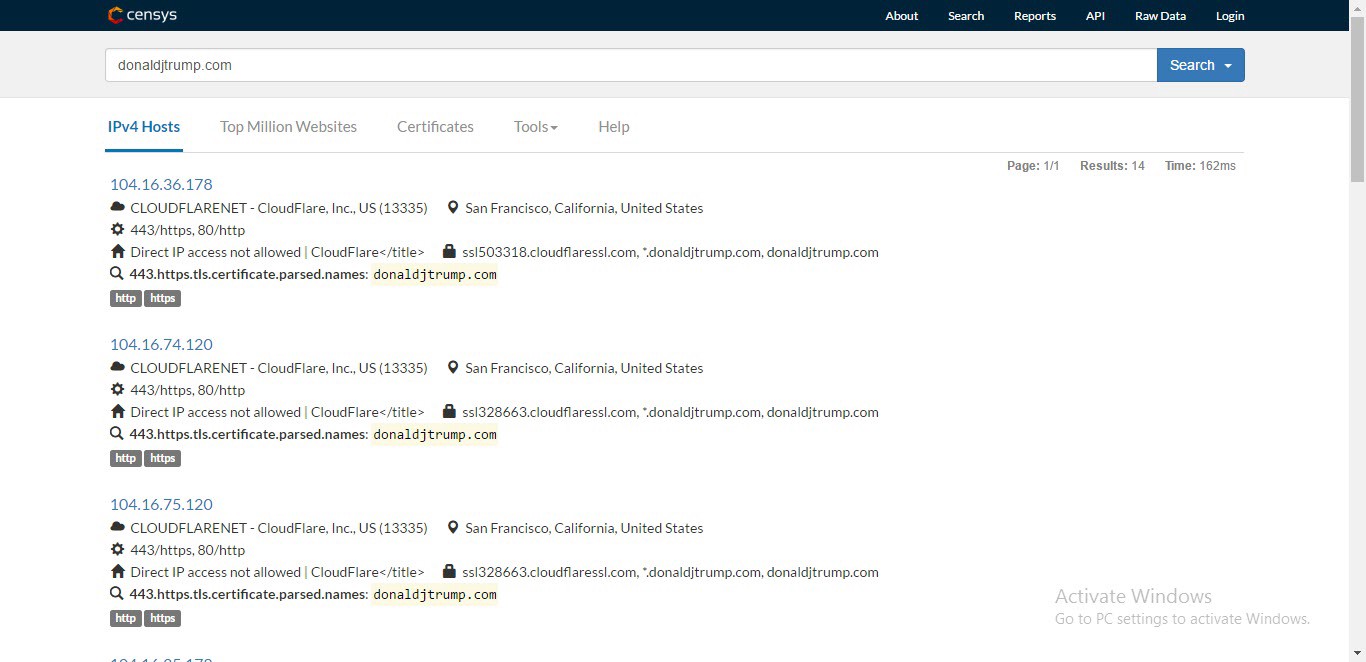Click the Censys logo
The height and width of the screenshot is (662, 1366).
[x=142, y=15]
